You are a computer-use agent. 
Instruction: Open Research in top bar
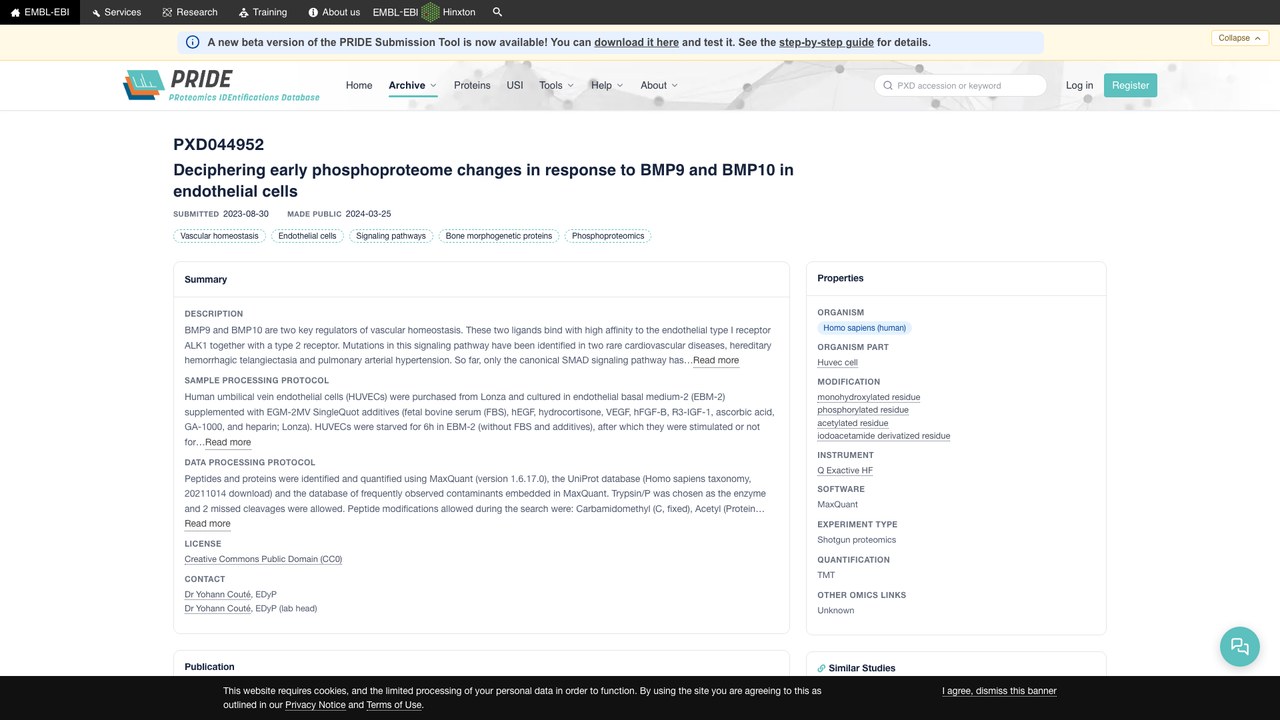point(190,12)
